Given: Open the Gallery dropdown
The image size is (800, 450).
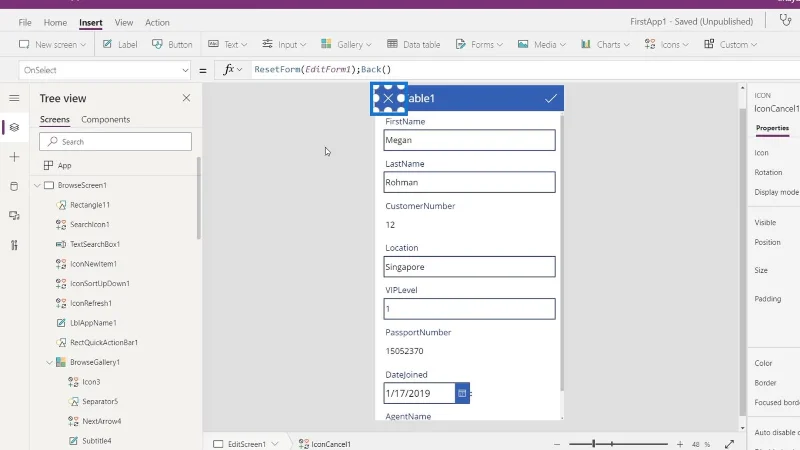Looking at the screenshot, I should pos(346,44).
